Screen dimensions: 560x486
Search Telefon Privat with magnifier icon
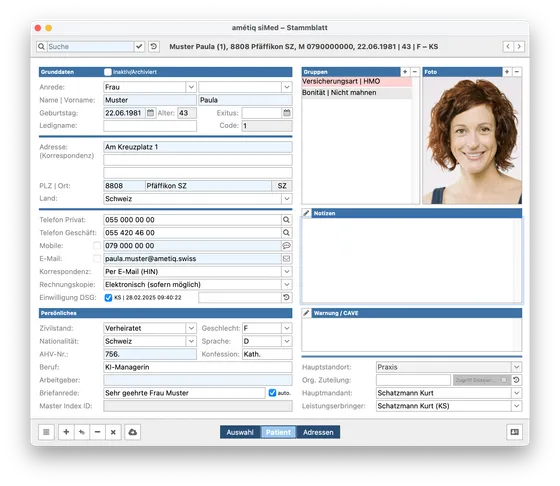(x=286, y=220)
